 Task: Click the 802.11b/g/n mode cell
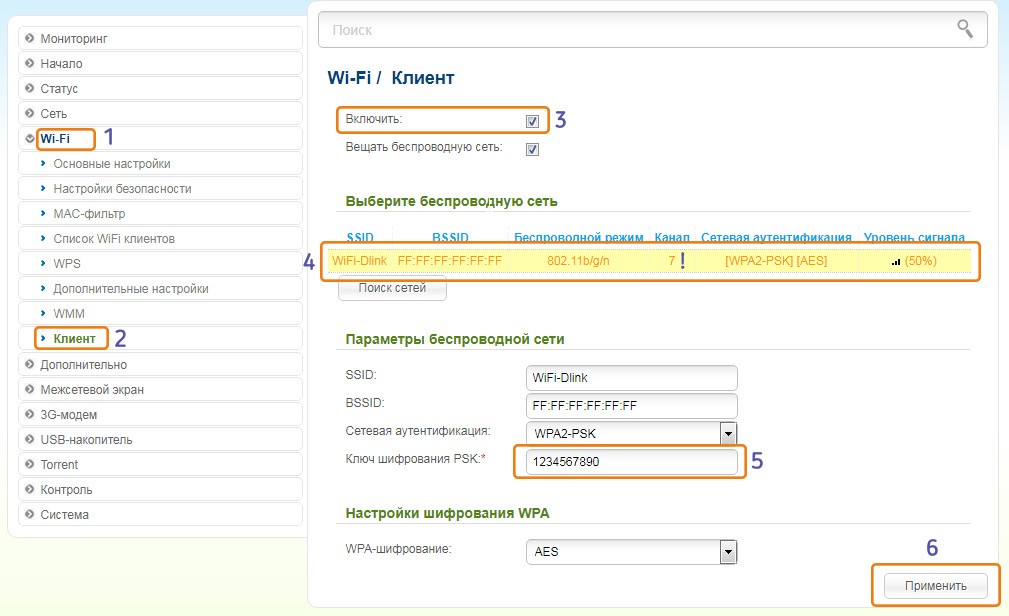pos(578,261)
